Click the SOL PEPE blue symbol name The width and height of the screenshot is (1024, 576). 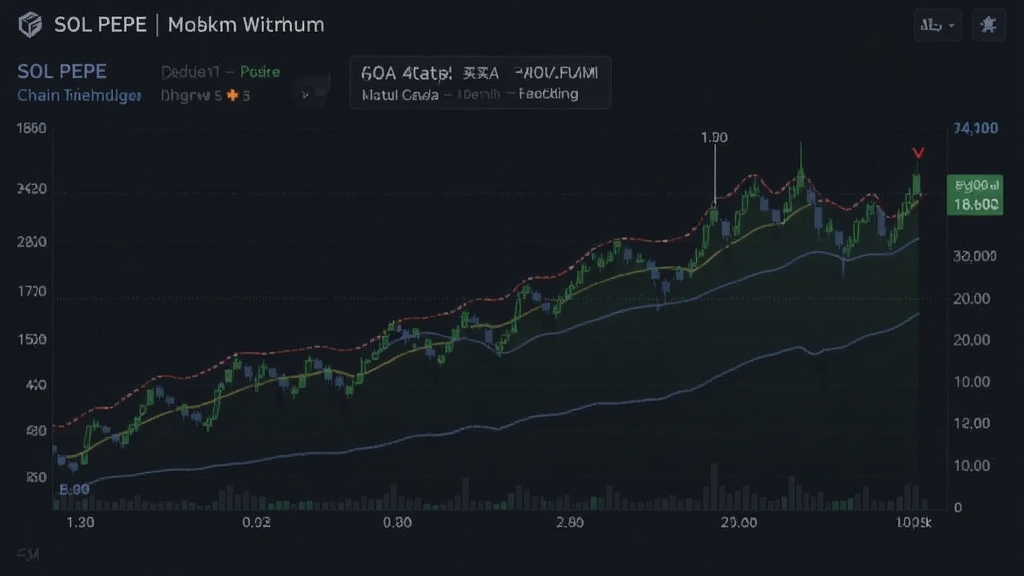(62, 71)
